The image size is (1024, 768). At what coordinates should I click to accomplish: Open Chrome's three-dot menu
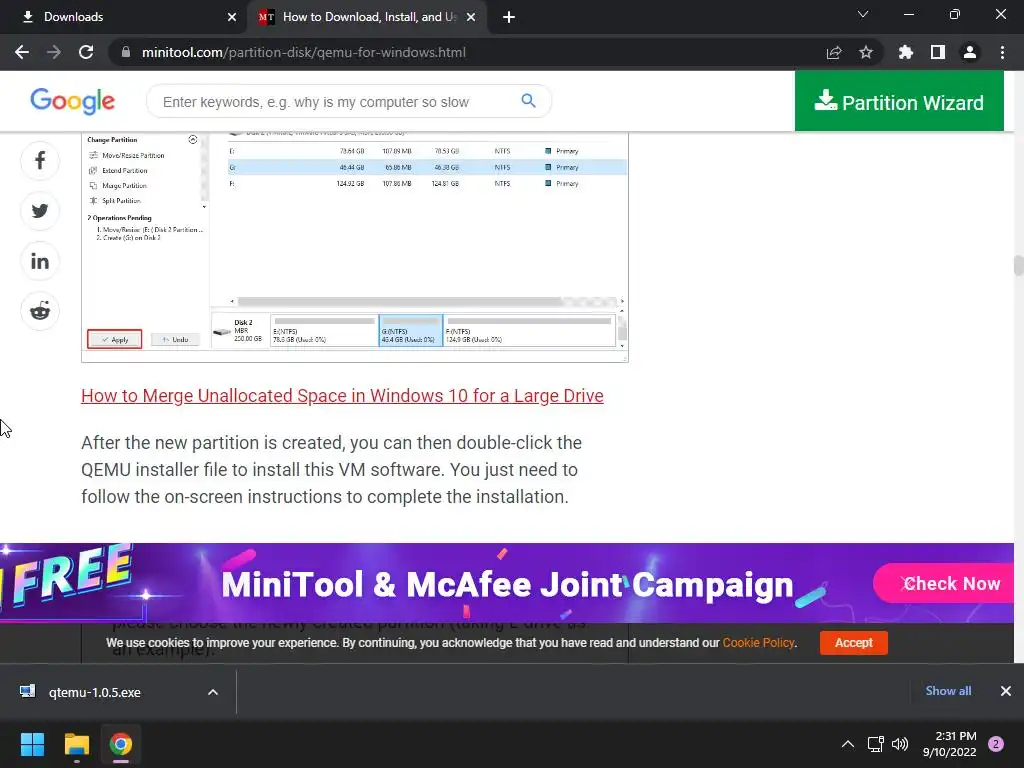1002,52
